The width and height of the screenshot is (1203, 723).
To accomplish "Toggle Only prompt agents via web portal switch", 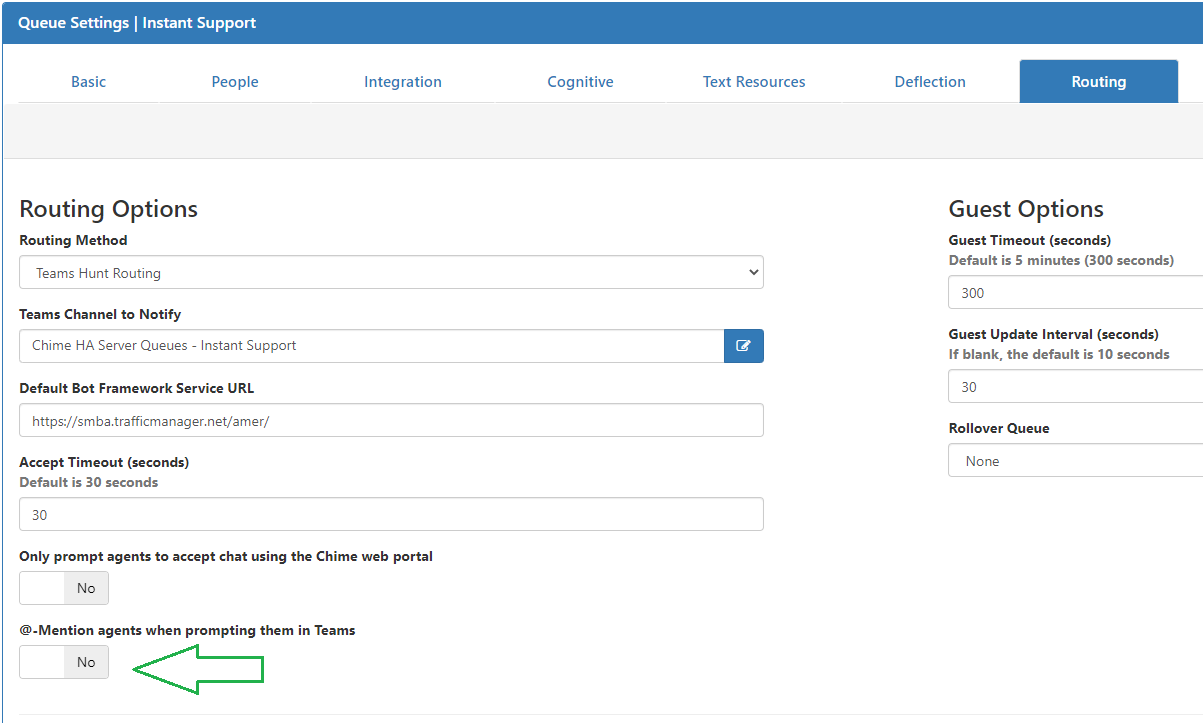I will click(x=64, y=588).
